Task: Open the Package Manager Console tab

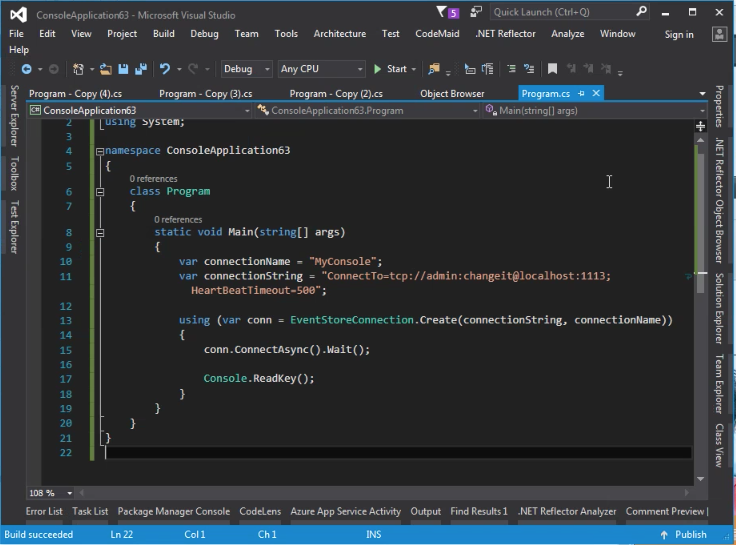Action: tap(174, 511)
